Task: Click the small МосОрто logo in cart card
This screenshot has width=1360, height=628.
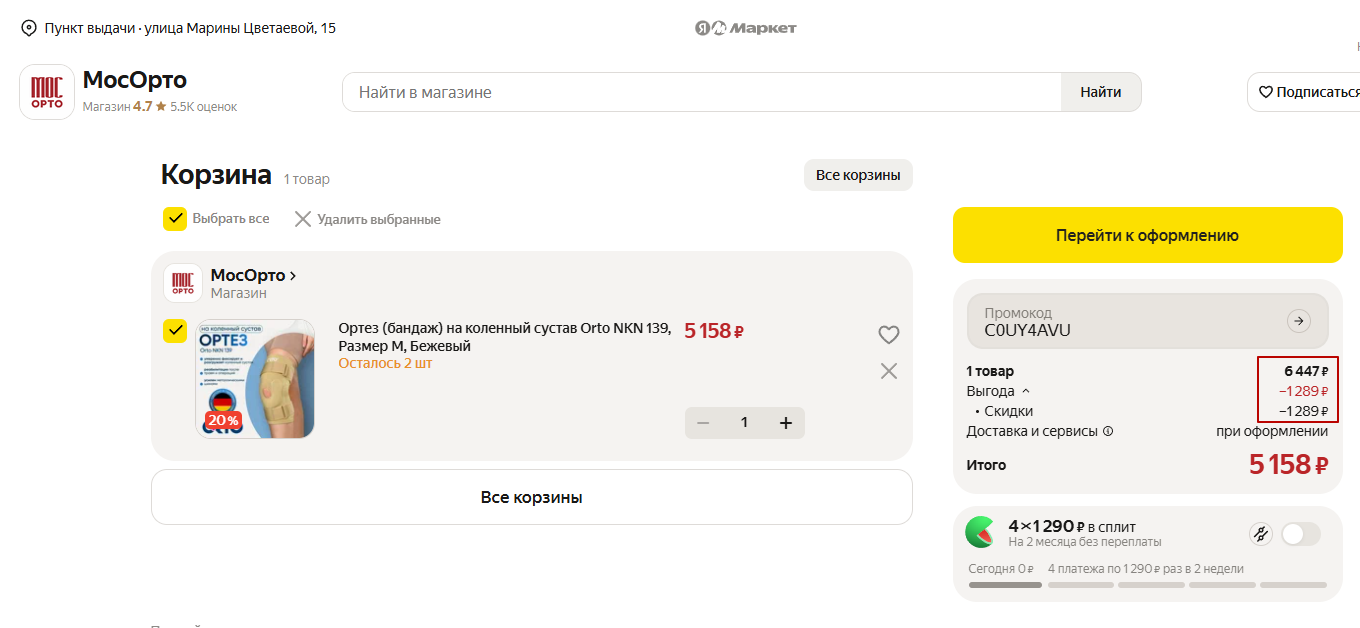Action: (x=183, y=283)
